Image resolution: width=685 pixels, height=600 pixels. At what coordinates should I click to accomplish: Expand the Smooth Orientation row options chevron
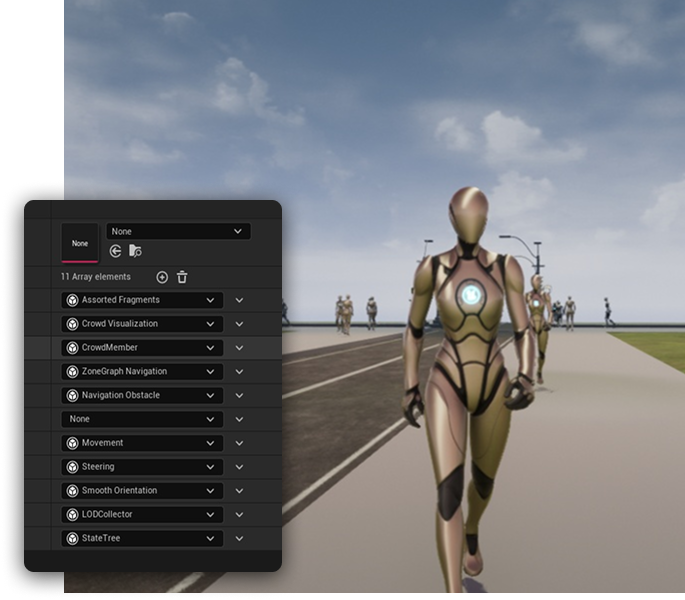pos(239,491)
